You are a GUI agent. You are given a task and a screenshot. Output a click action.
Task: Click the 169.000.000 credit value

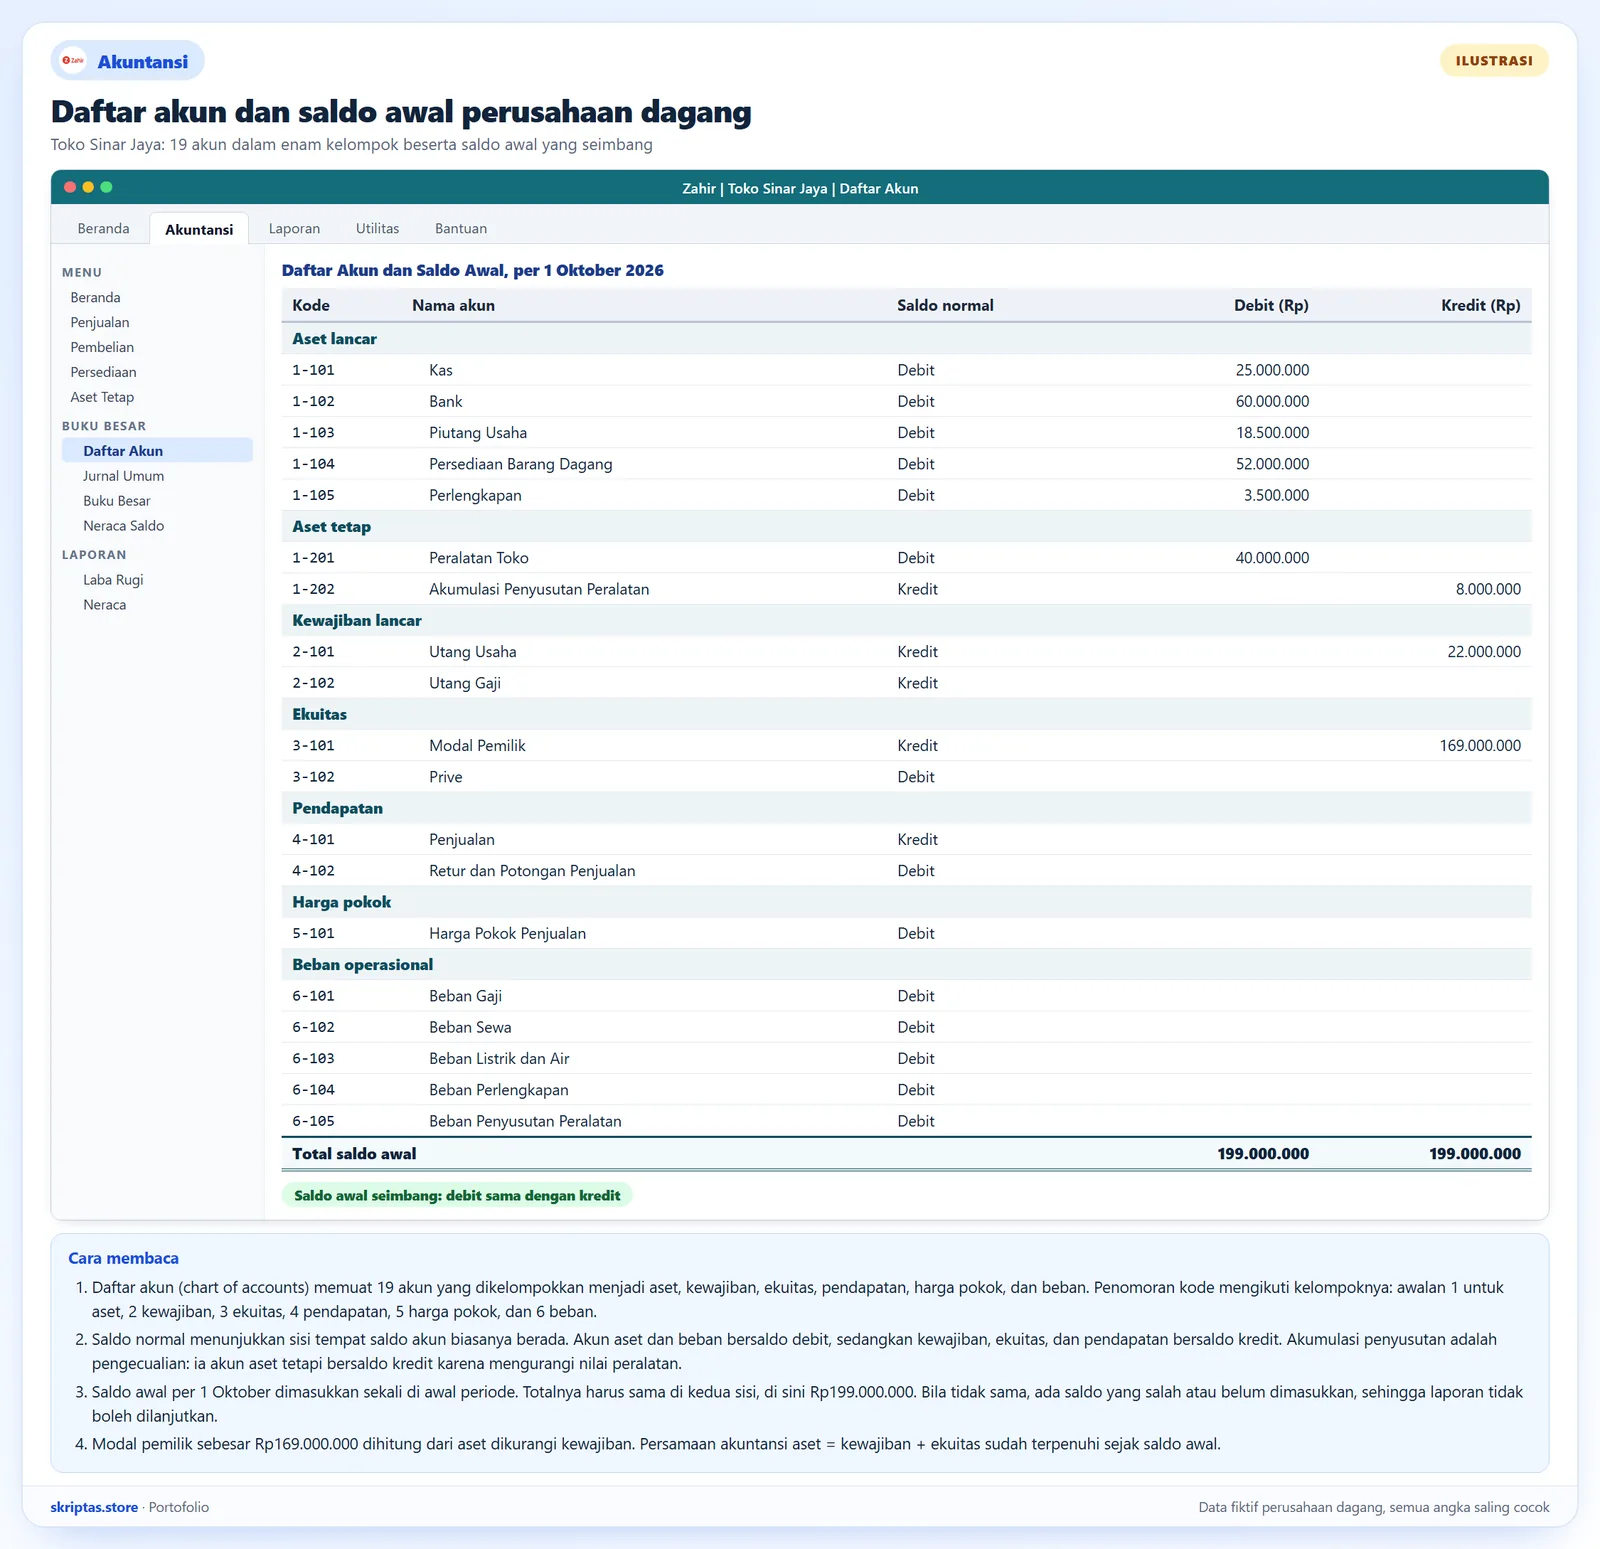[1480, 746]
